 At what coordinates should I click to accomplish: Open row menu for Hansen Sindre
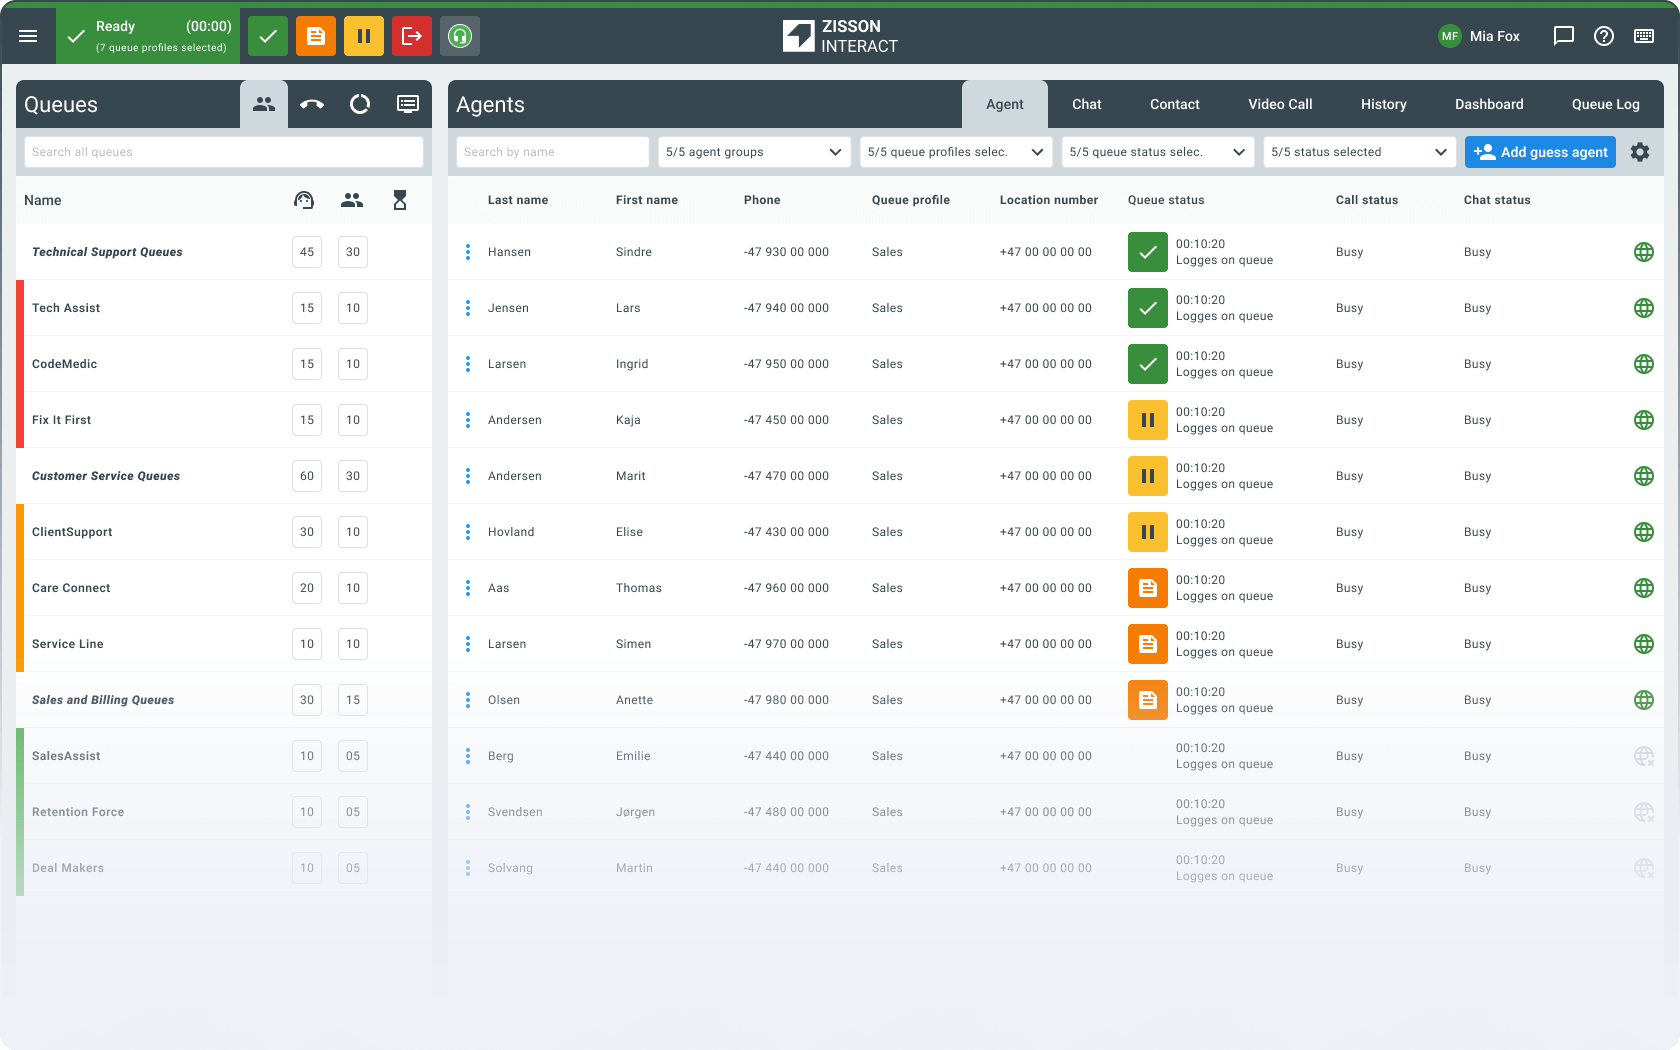468,252
